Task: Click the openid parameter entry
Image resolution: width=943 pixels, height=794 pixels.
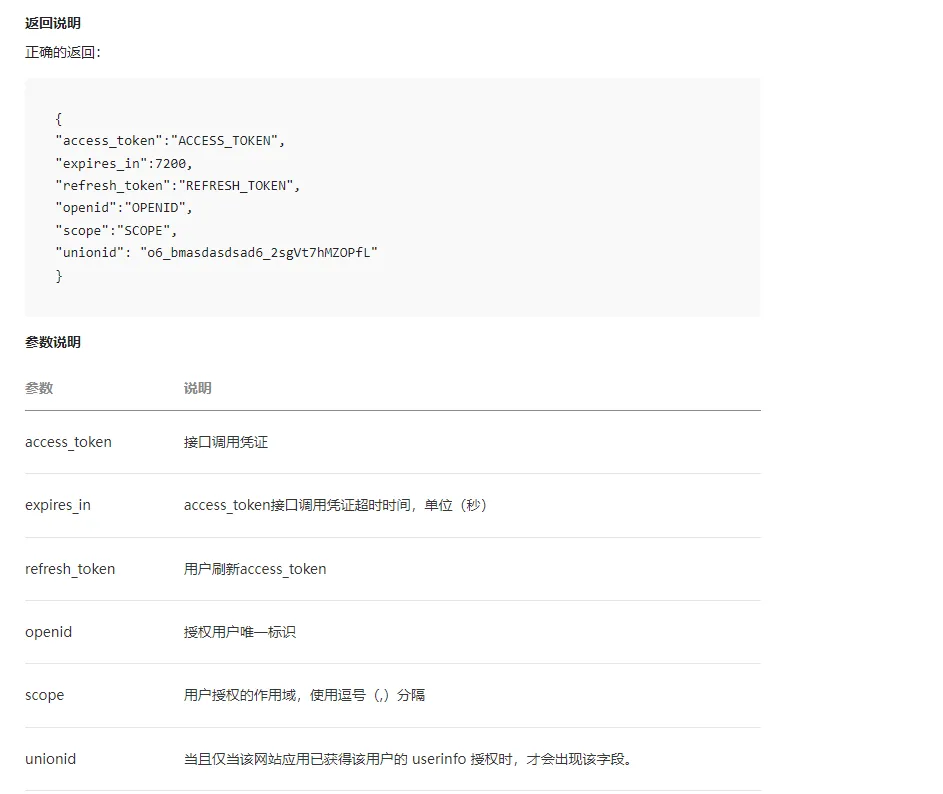Action: coord(48,632)
